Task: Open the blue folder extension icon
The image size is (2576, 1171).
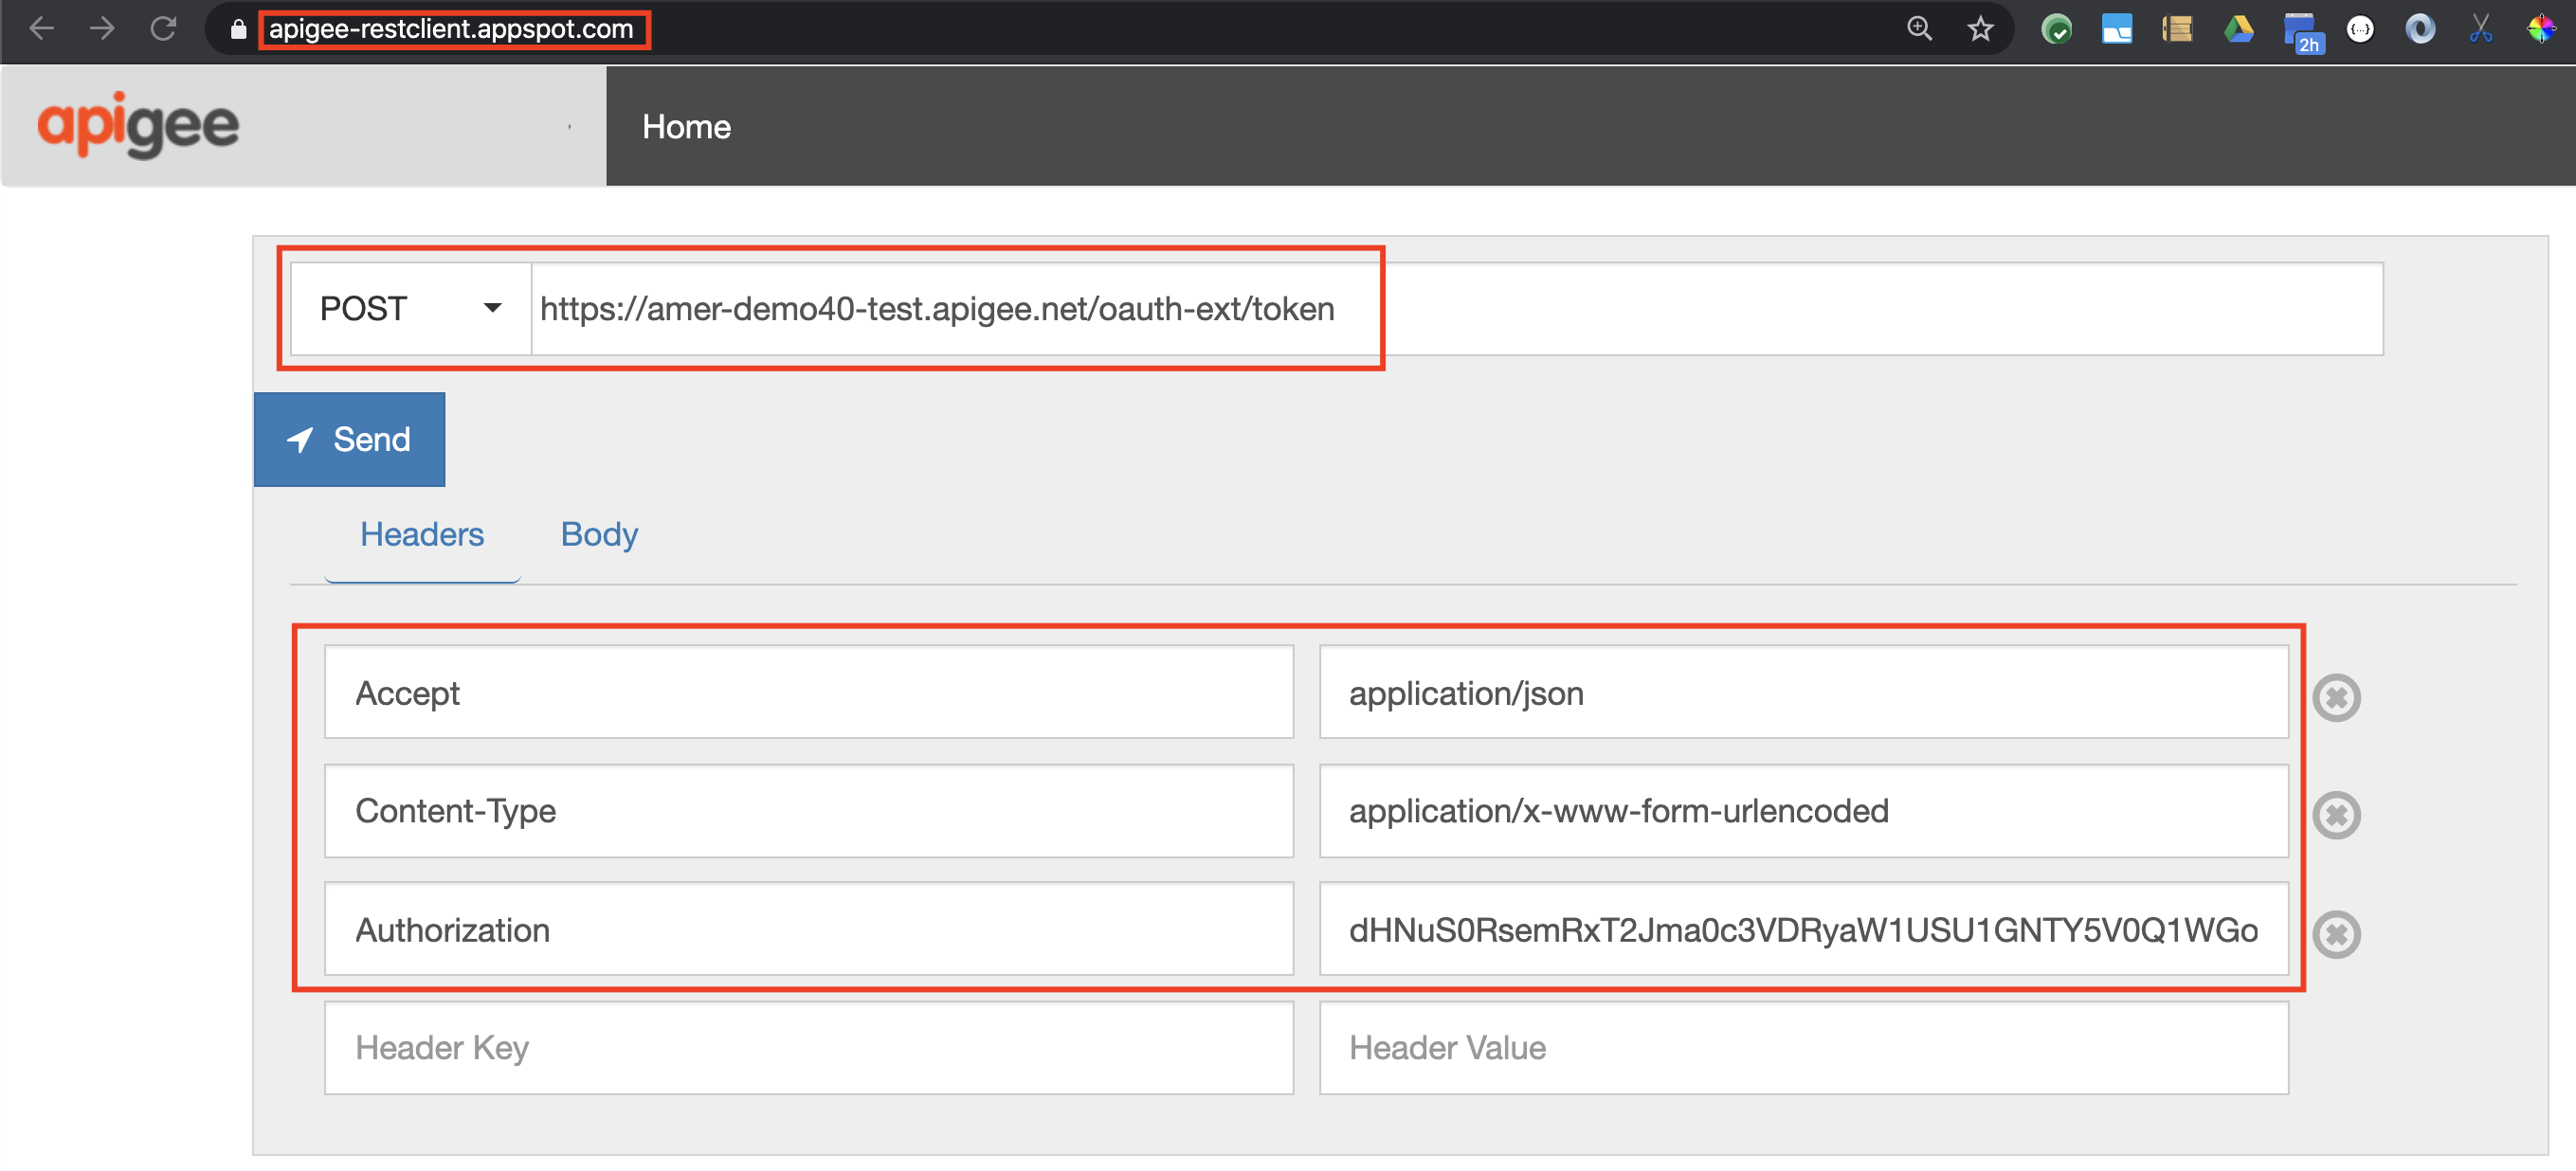Action: pyautogui.click(x=2116, y=29)
